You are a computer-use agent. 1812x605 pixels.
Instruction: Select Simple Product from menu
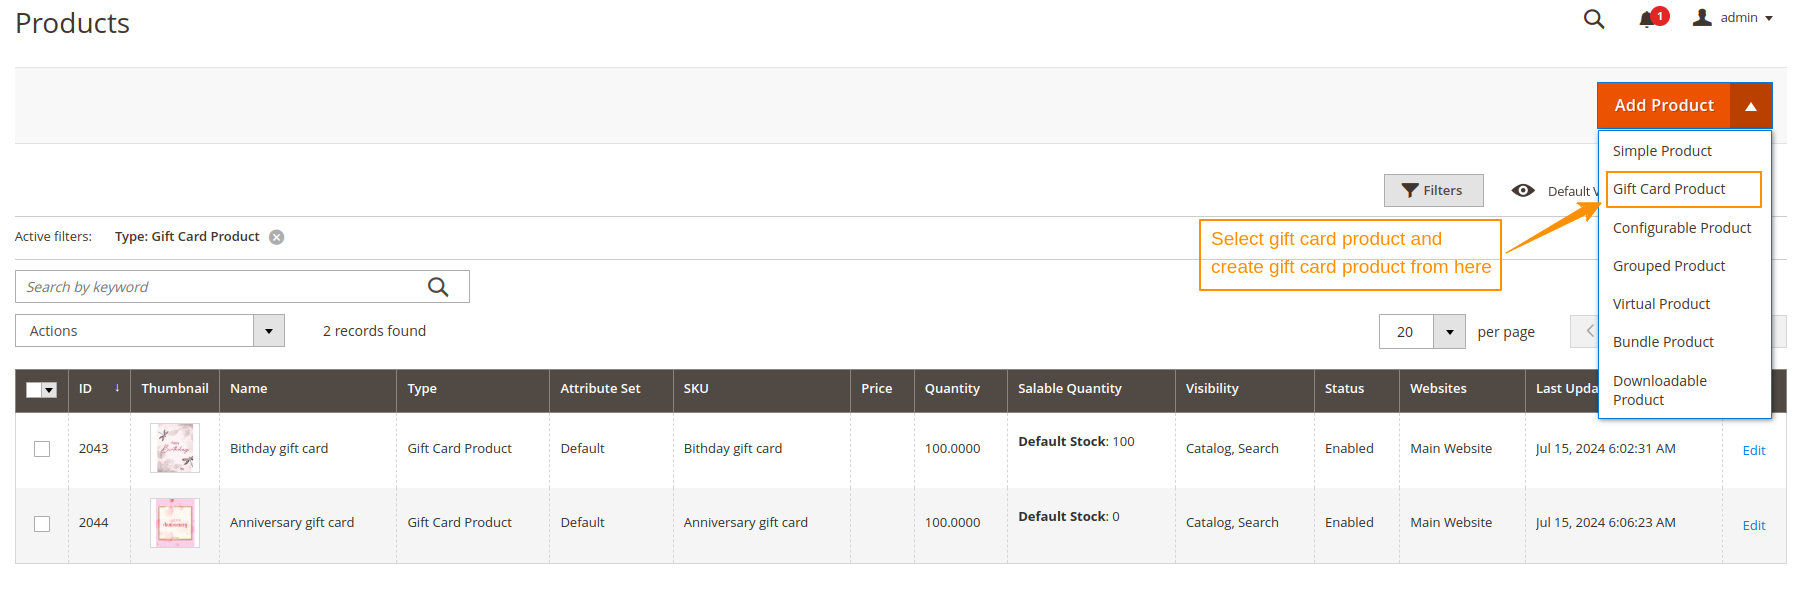pyautogui.click(x=1662, y=151)
